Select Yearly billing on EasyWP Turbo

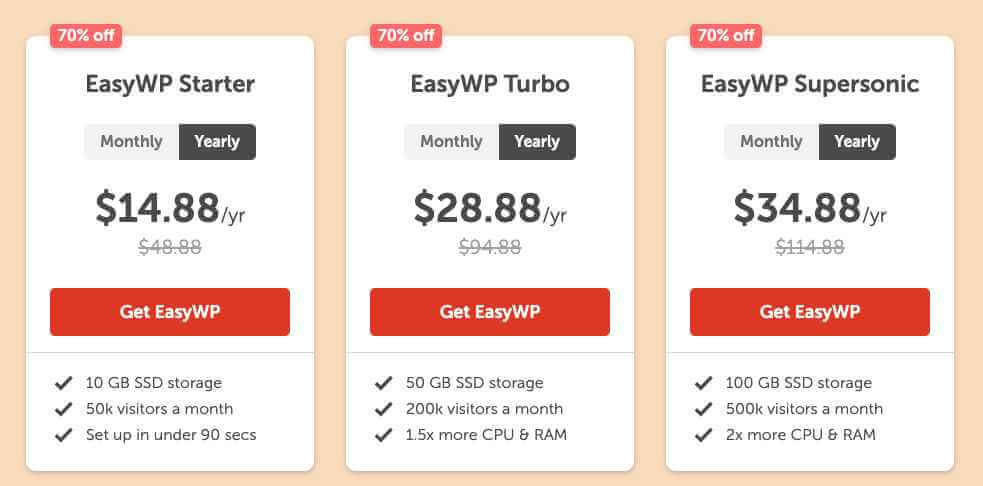(537, 142)
